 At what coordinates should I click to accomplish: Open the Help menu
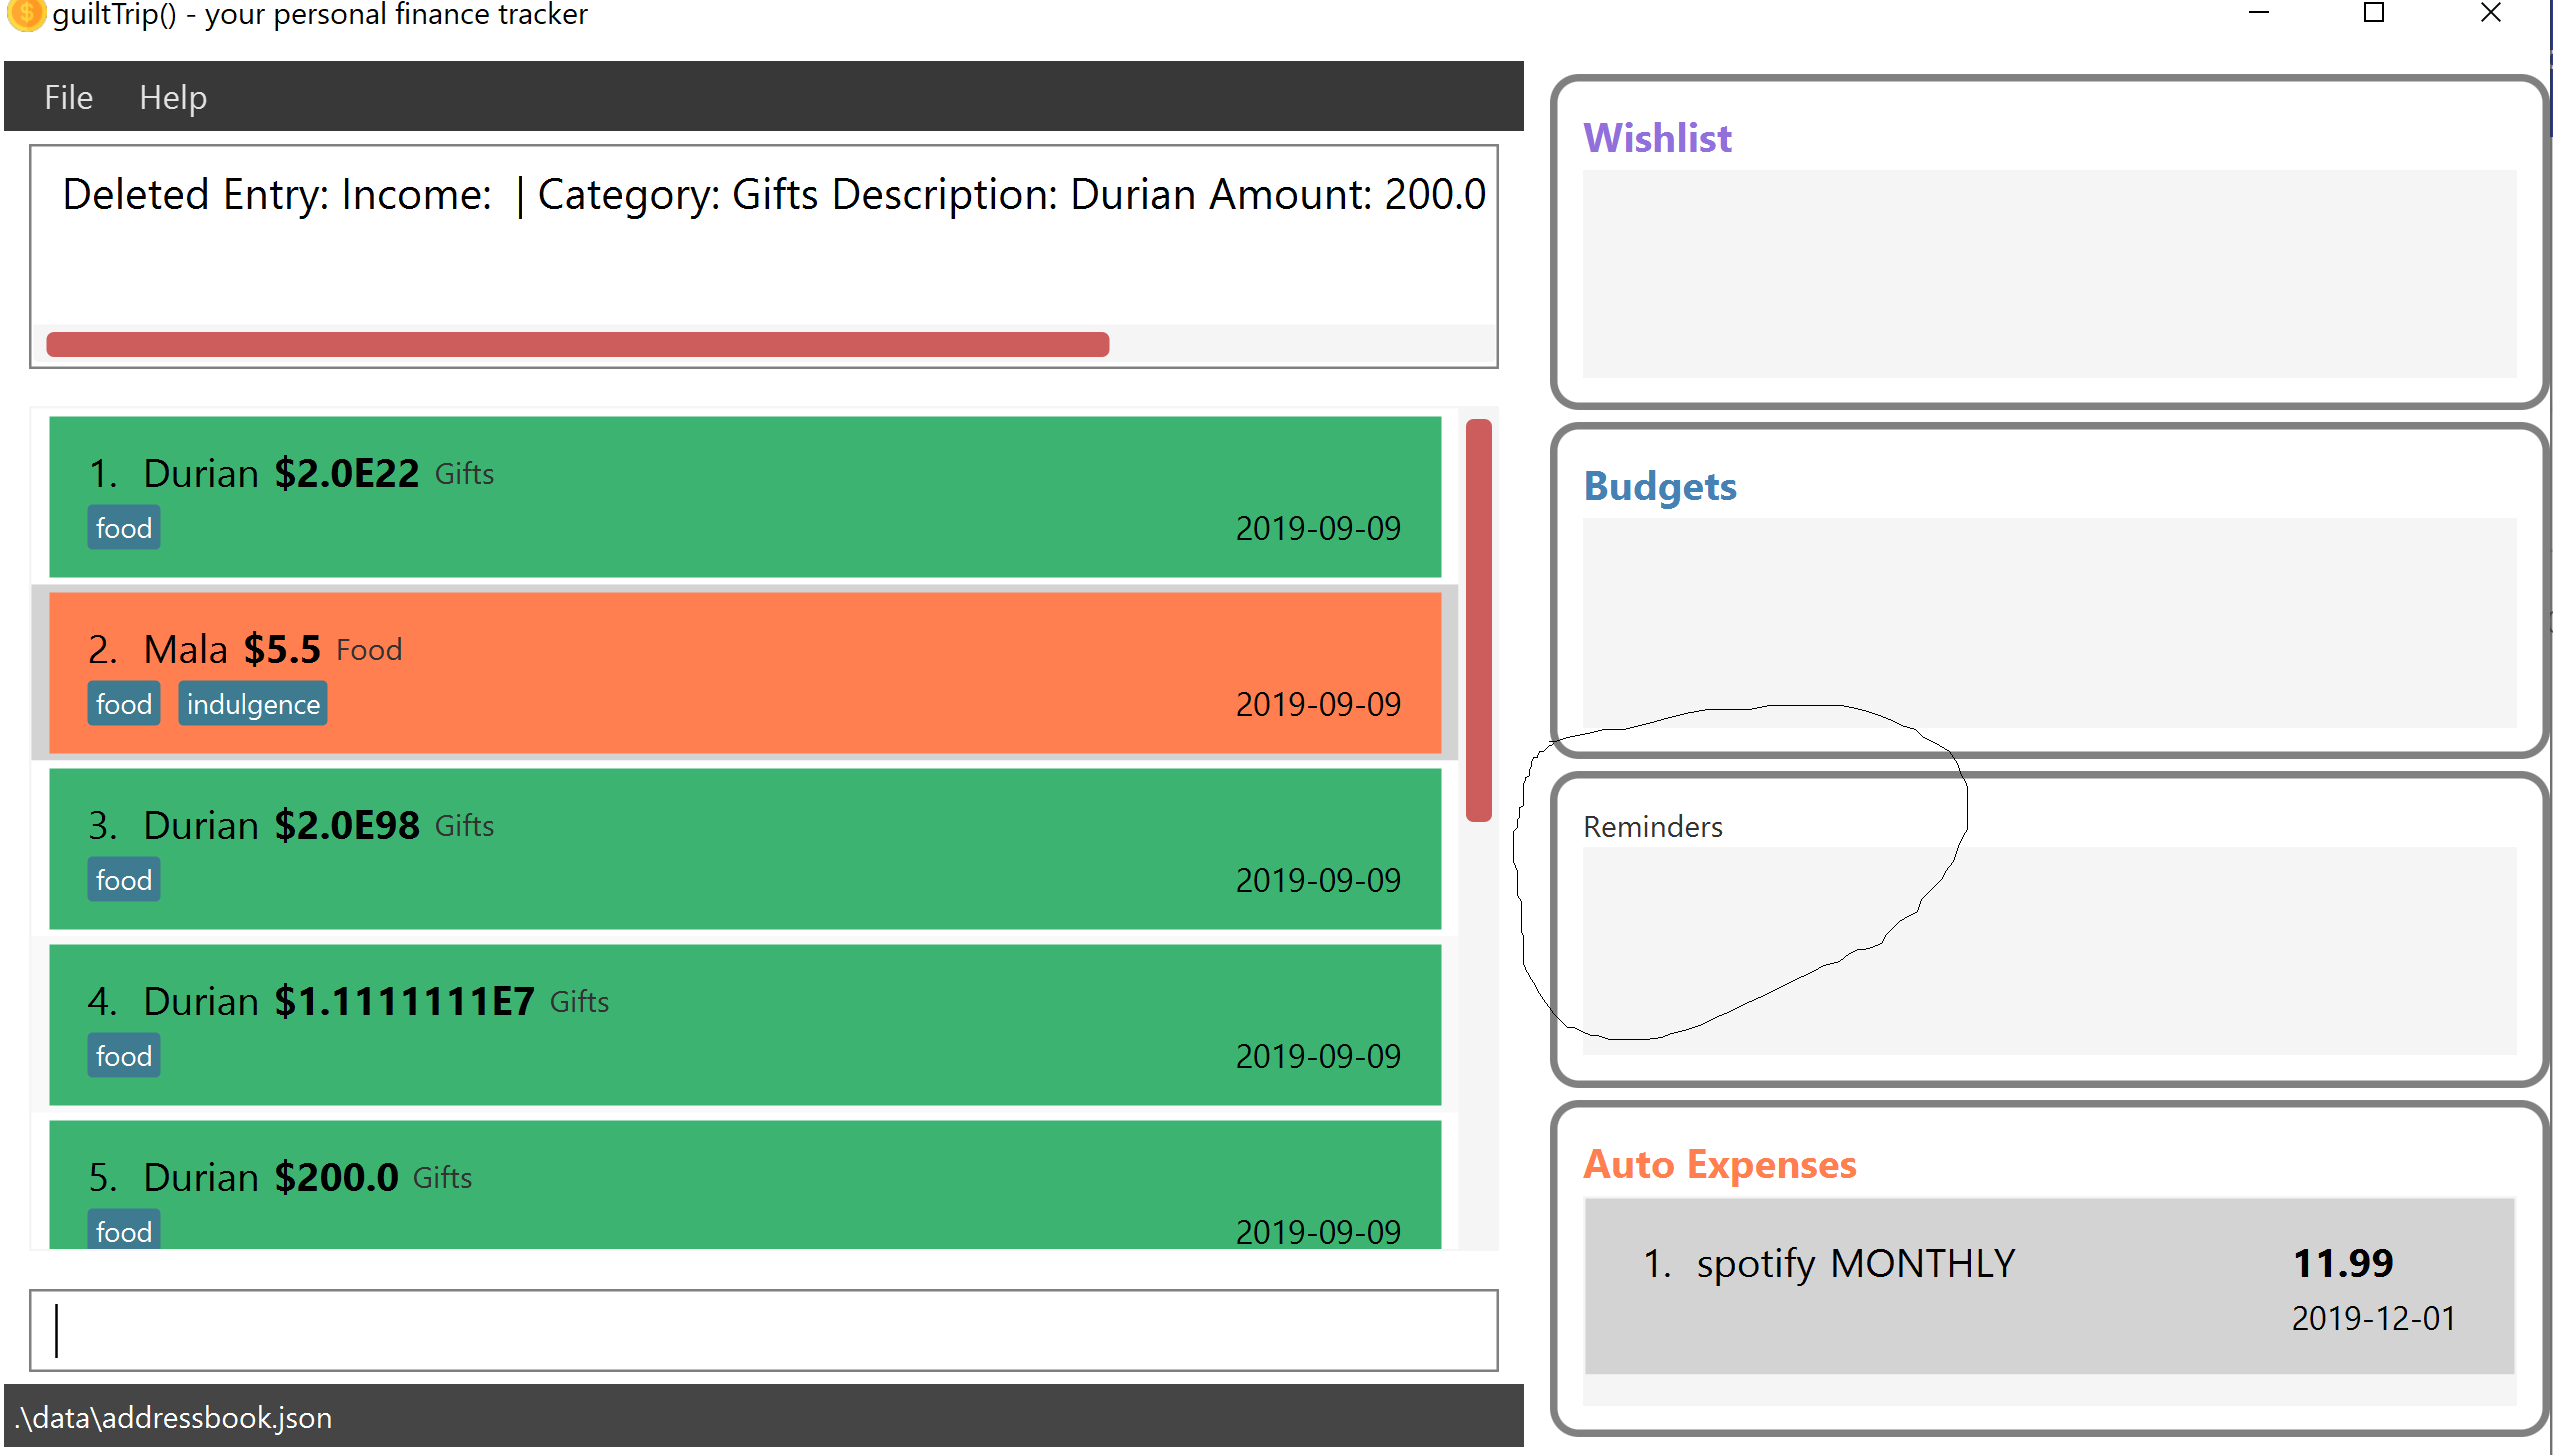point(173,98)
